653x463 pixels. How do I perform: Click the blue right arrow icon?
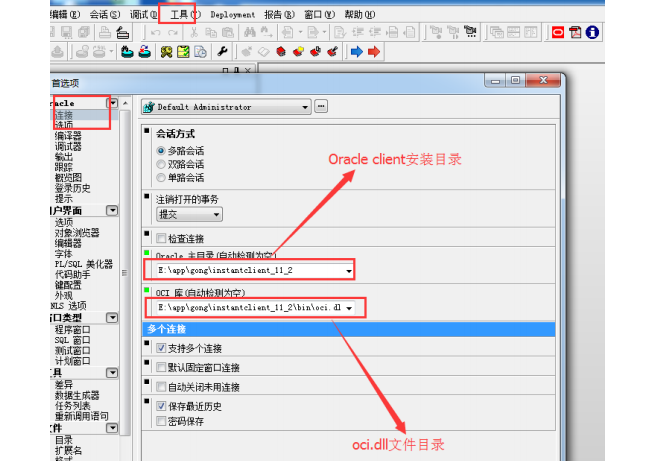click(x=356, y=52)
